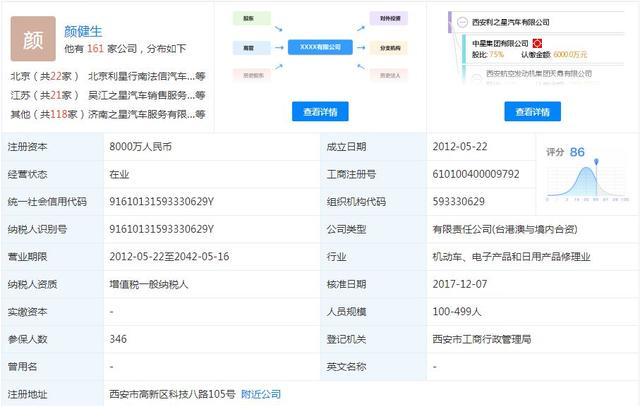Click the 曾用名 label cell
Image resolution: width=640 pixels, height=406 pixels.
tap(53, 366)
